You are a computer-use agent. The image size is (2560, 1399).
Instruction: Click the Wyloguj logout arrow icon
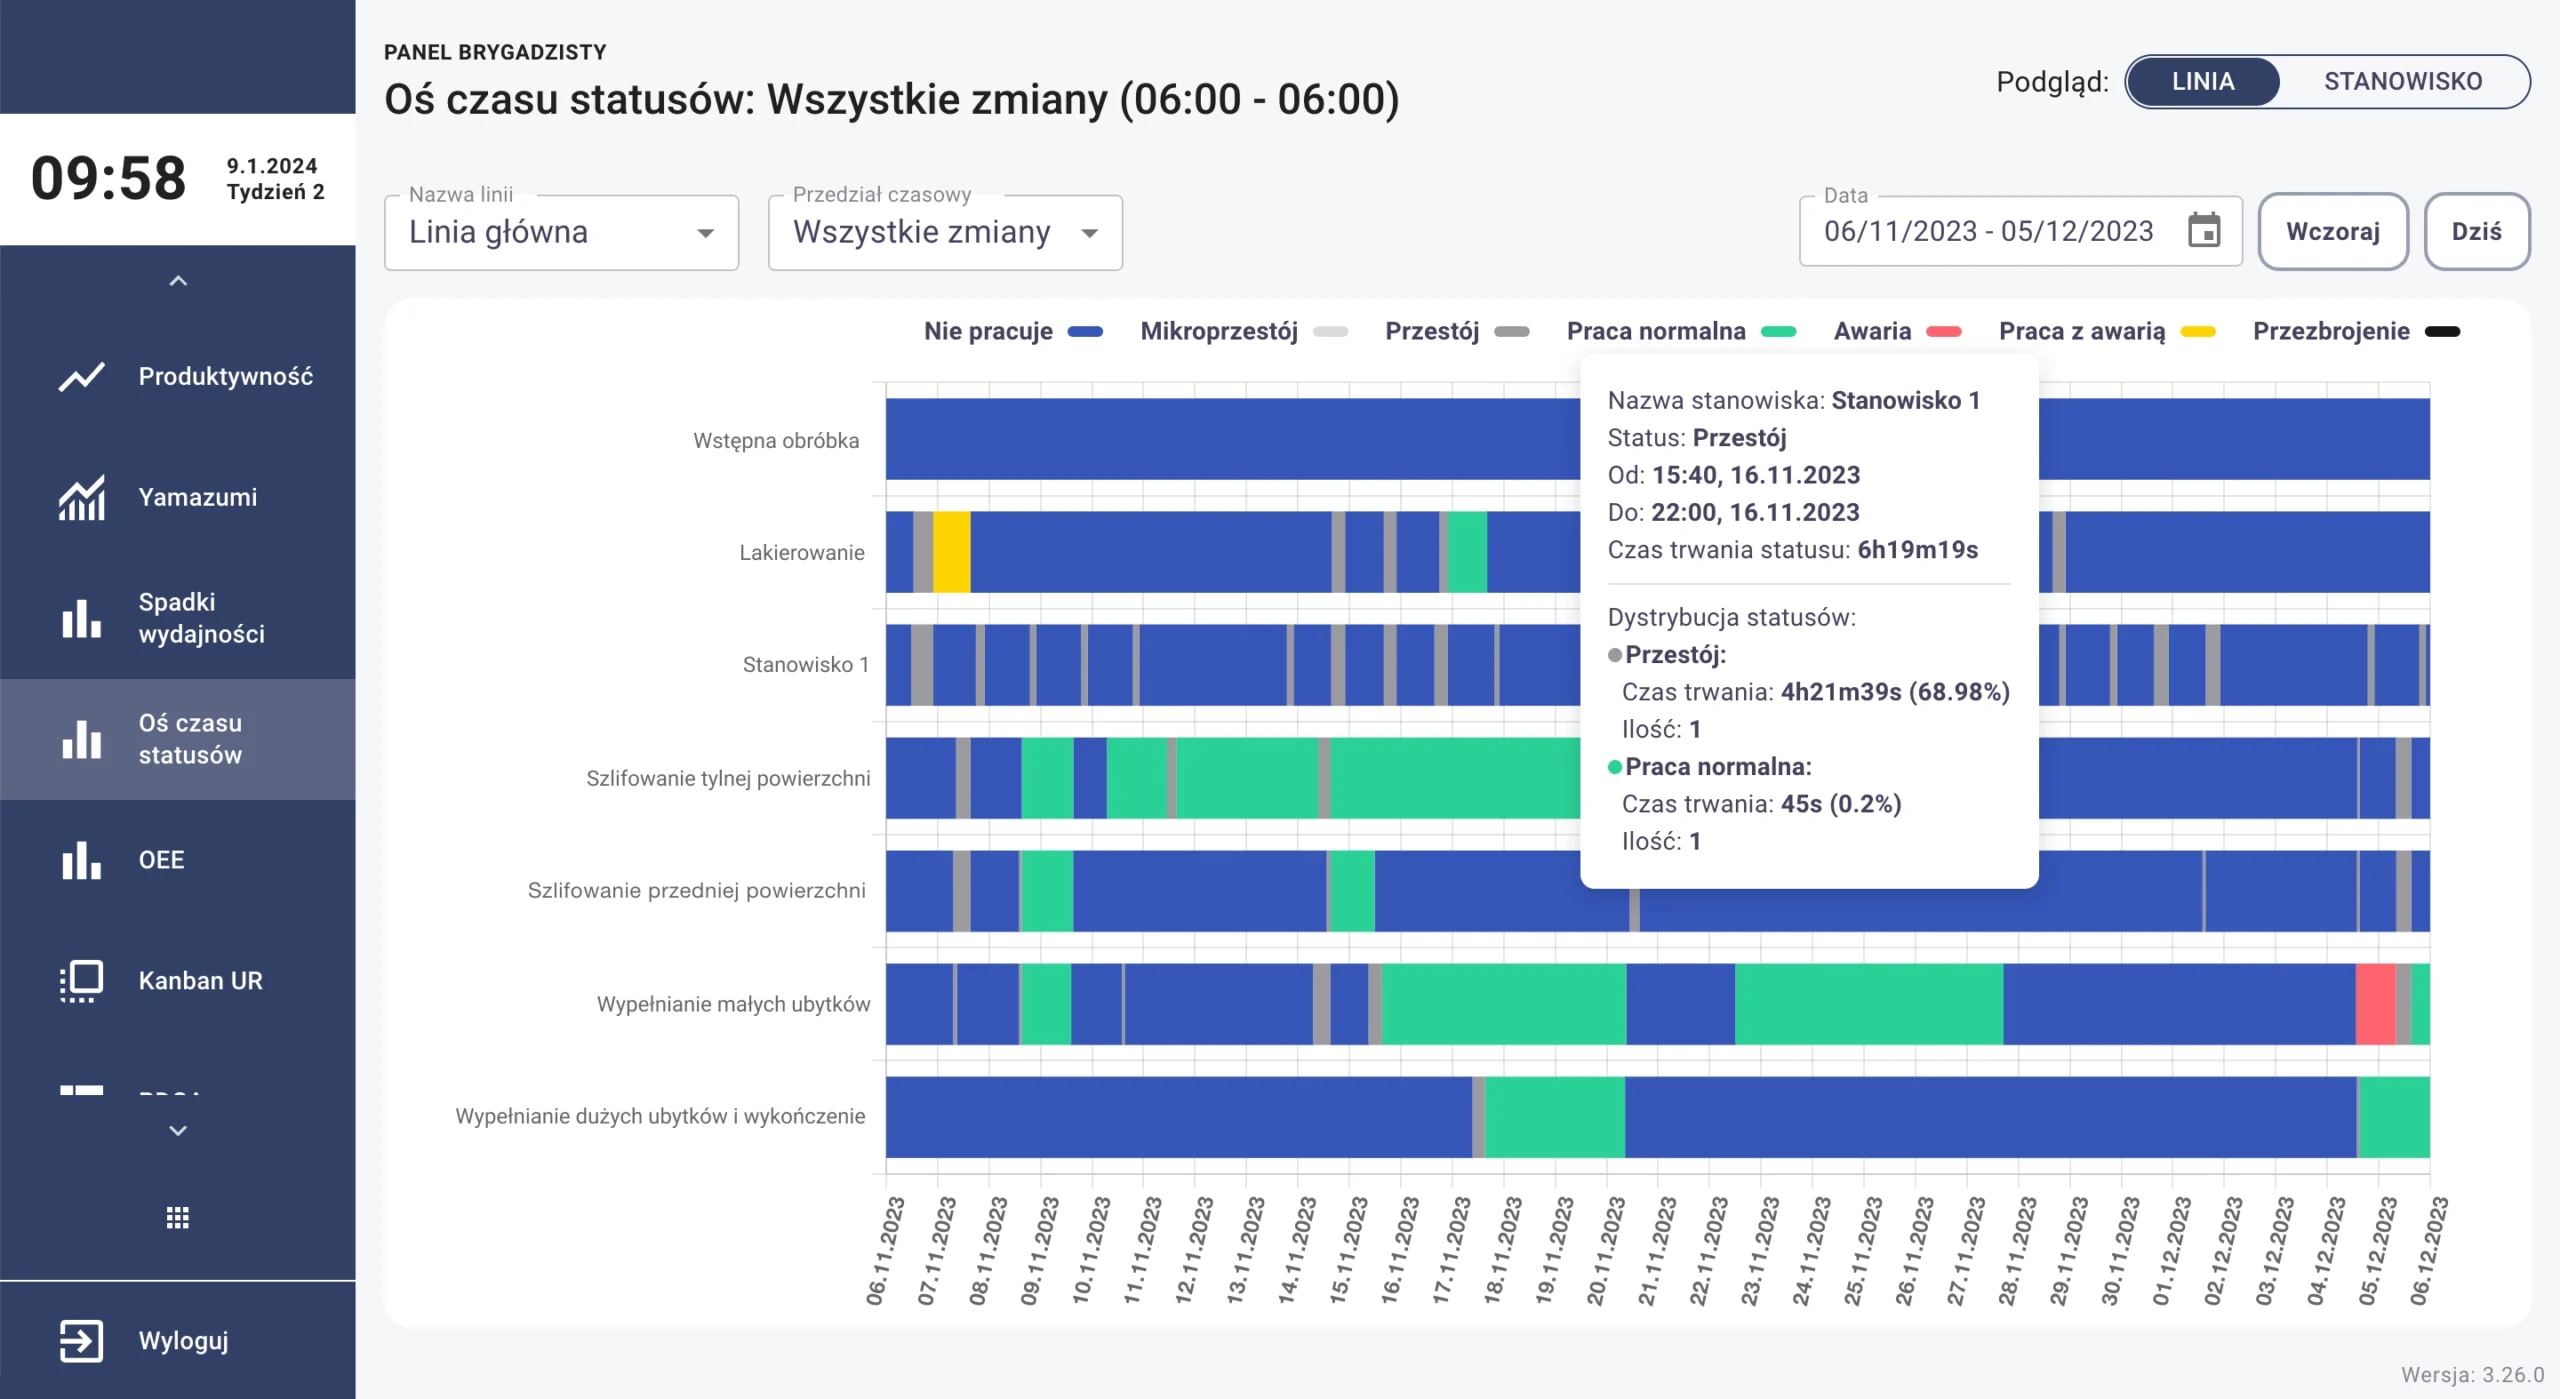point(81,1341)
